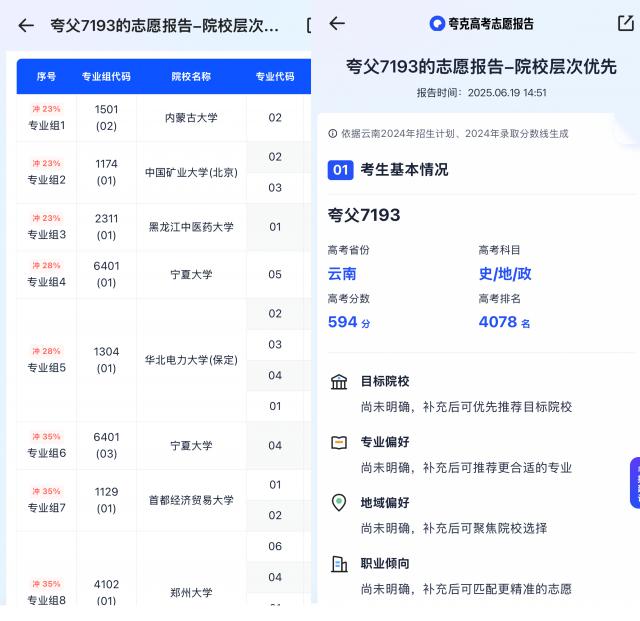Select the 院校名称 column header
640x621 pixels.
(x=191, y=76)
